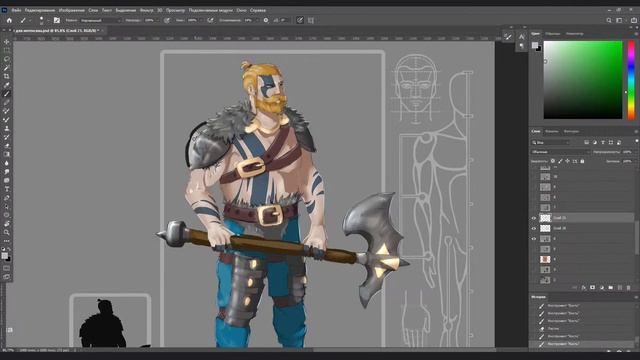Open smoothing options gear icon
Viewport: 640px width, 360px height.
(266, 20)
